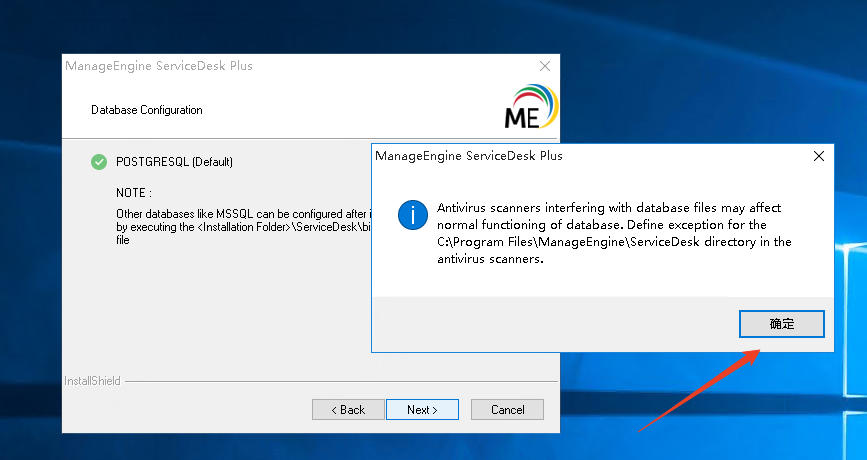
Task: Select the POSTGRESQL (Default) green check option
Action: tap(99, 162)
